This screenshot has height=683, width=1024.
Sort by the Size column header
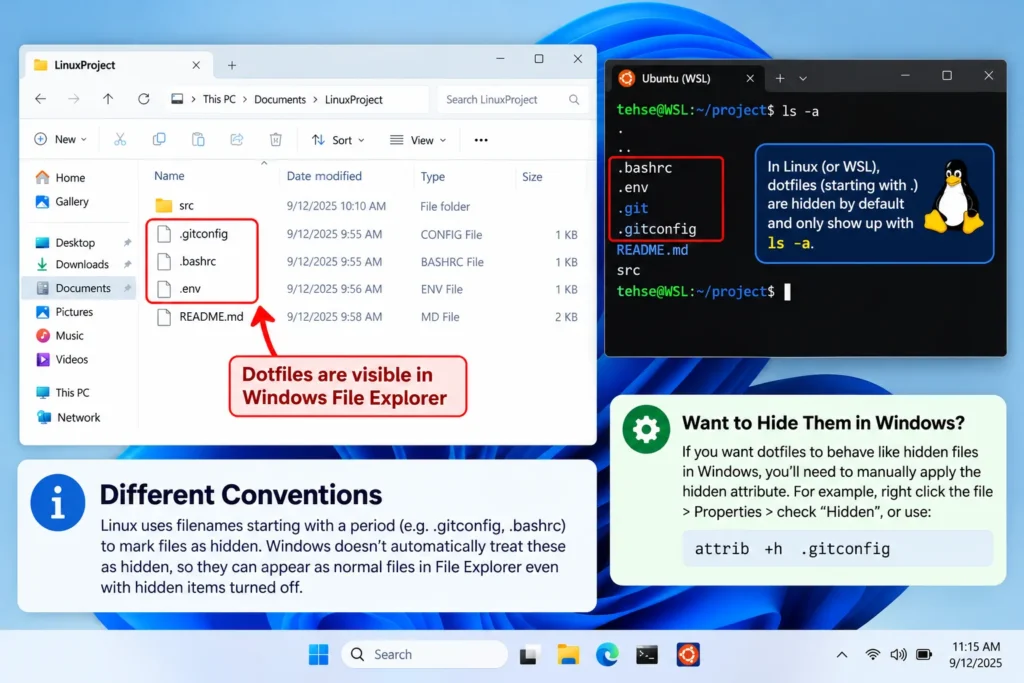coord(532,176)
